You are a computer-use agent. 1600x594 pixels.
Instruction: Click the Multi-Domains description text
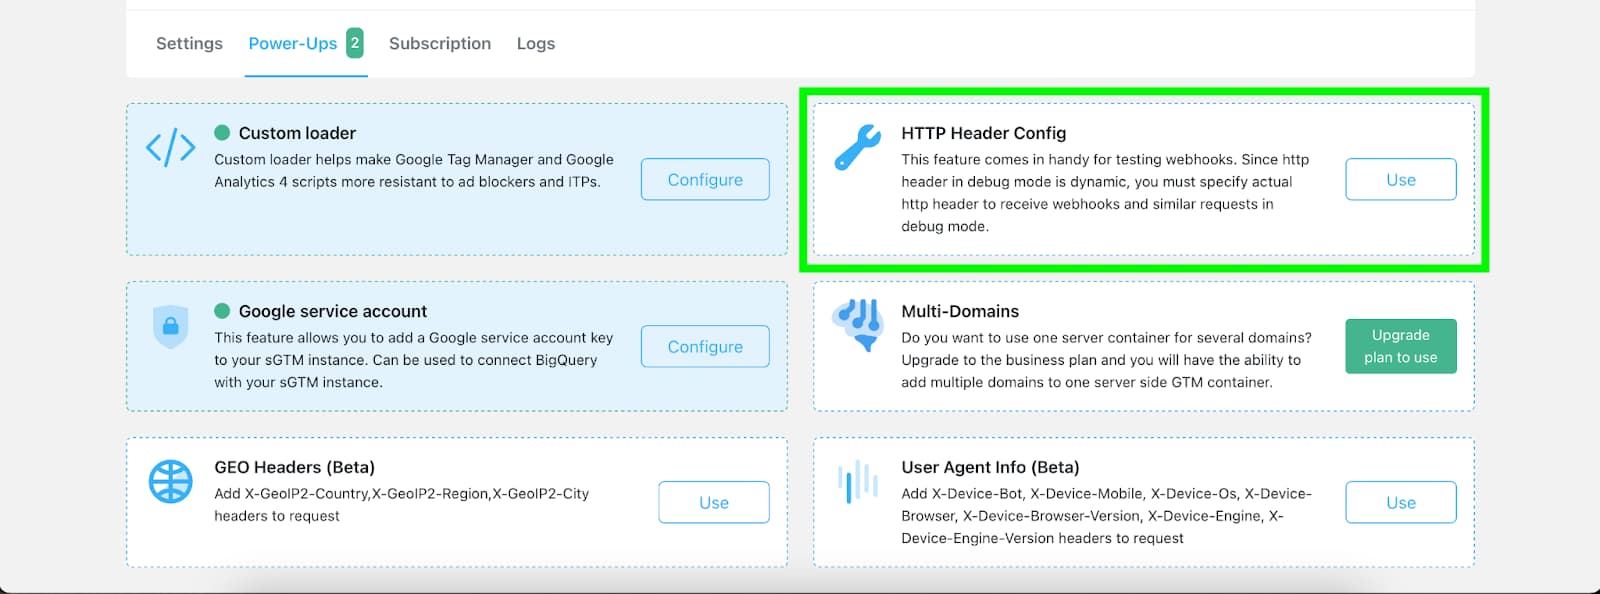(1106, 359)
